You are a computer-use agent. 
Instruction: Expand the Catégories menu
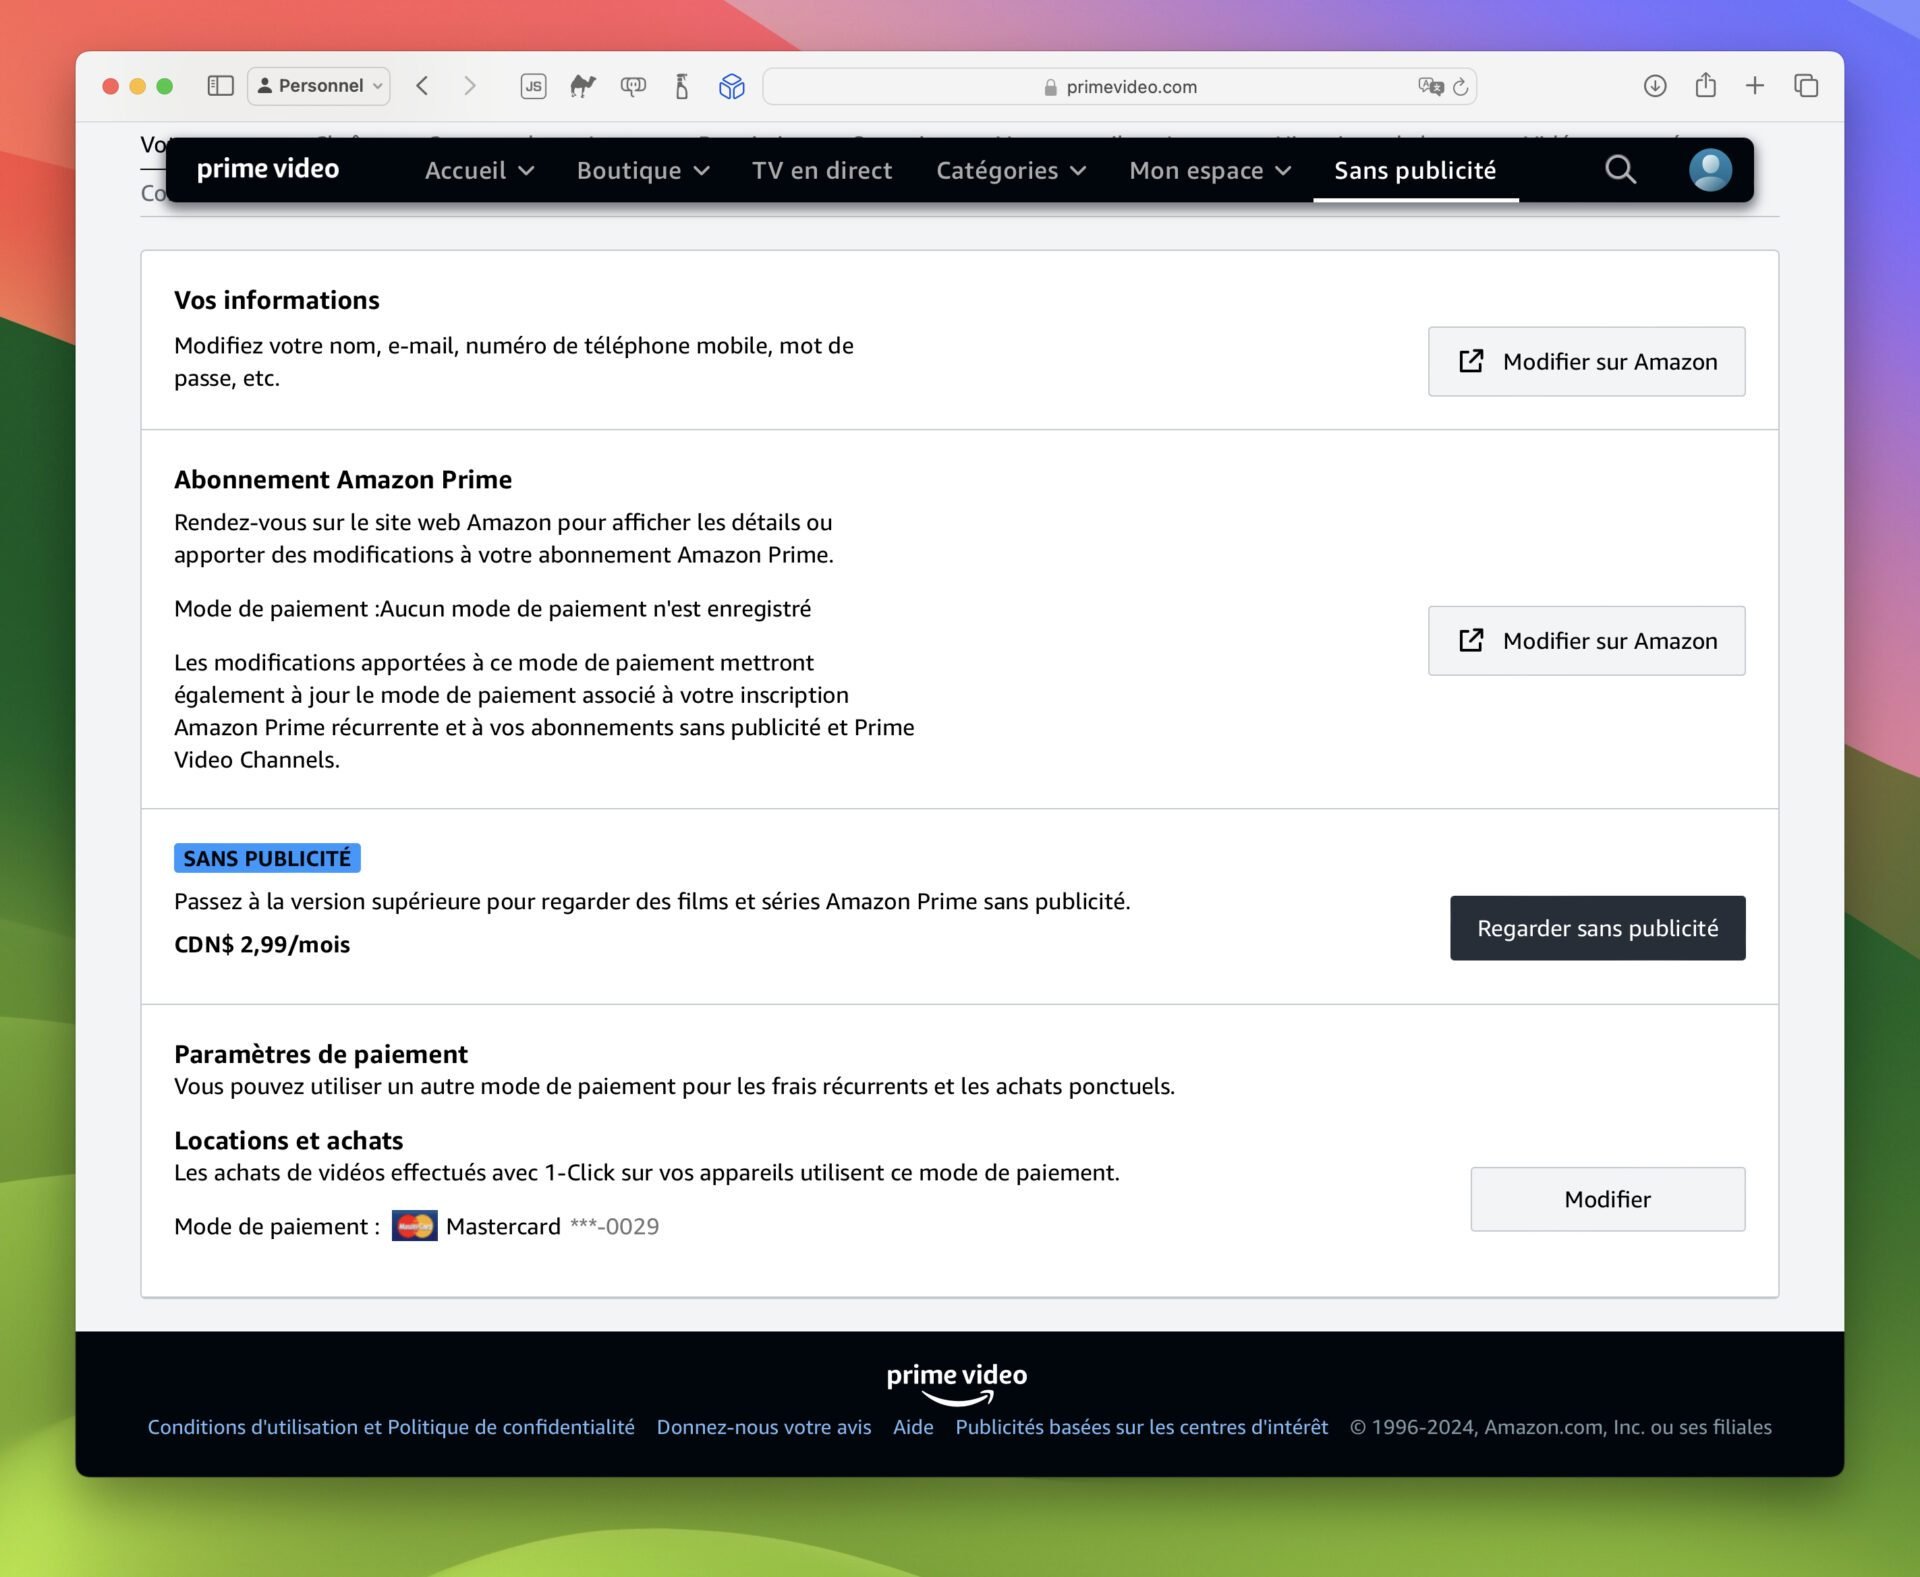pos(1011,171)
